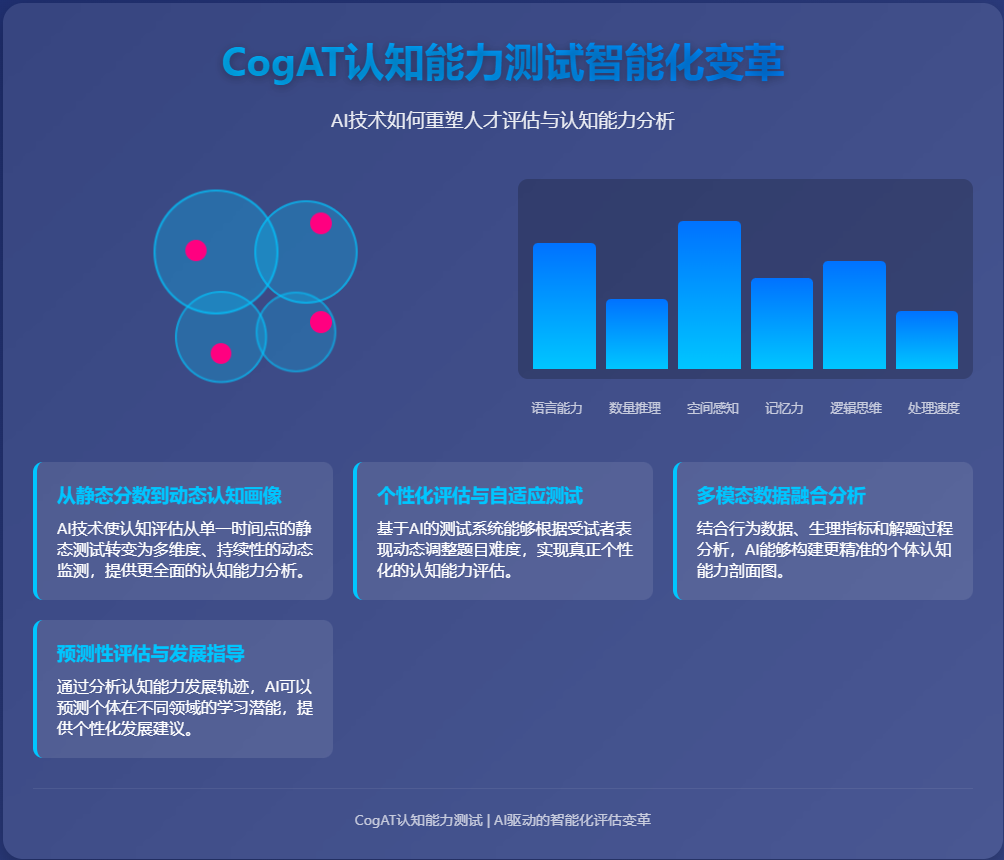Screen dimensions: 1004x860
Task: Click the shortest 处理速度 bar
Action: (927, 340)
